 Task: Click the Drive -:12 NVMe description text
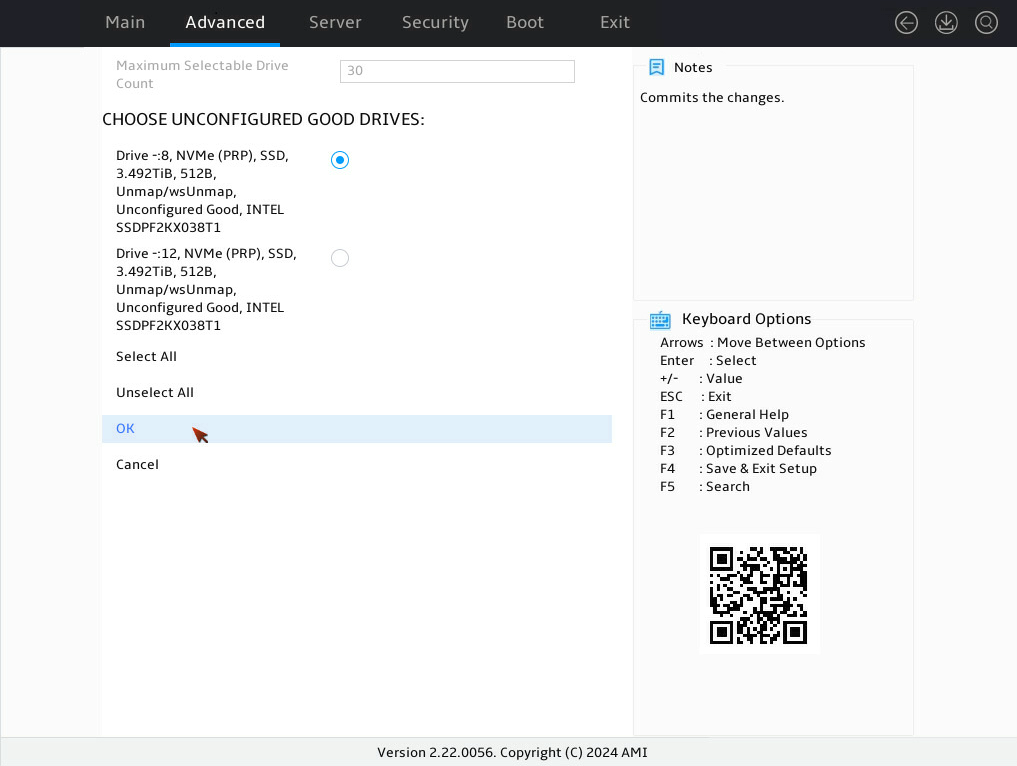click(206, 289)
